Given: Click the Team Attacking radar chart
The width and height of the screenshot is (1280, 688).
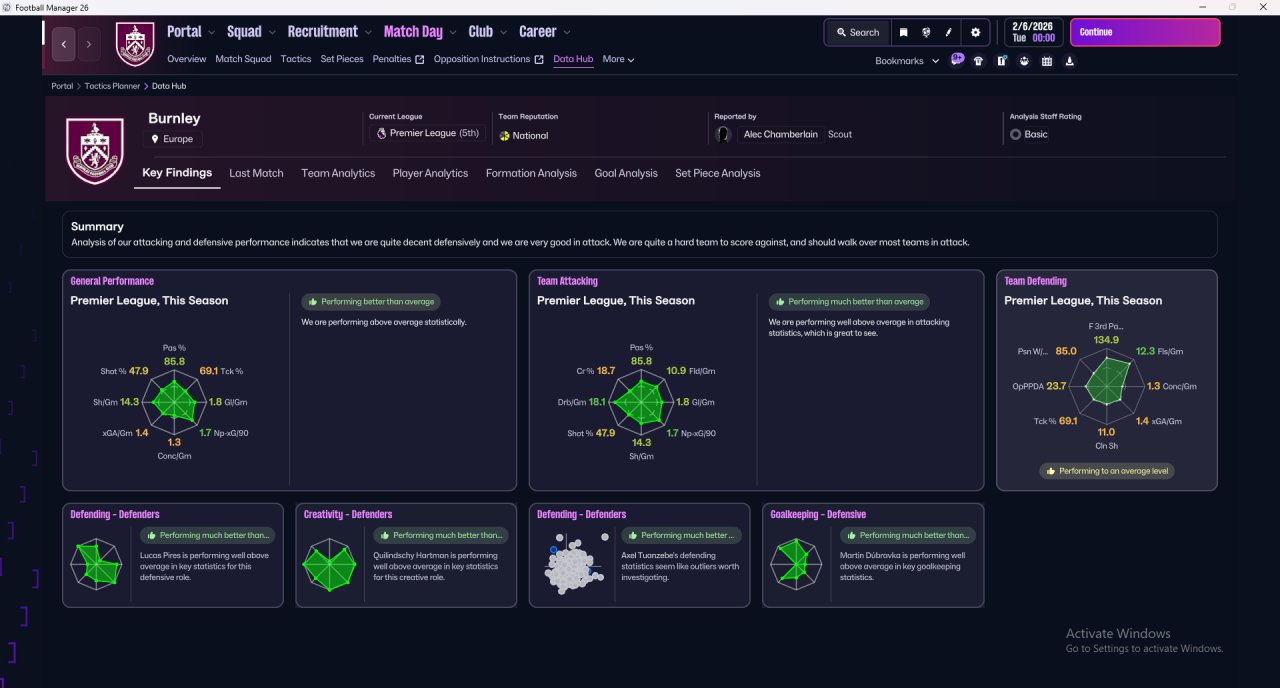Looking at the screenshot, I should click(x=641, y=401).
